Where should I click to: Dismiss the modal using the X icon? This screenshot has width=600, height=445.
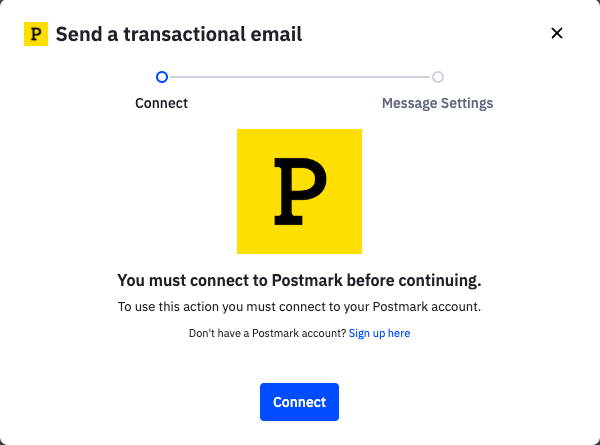[557, 33]
